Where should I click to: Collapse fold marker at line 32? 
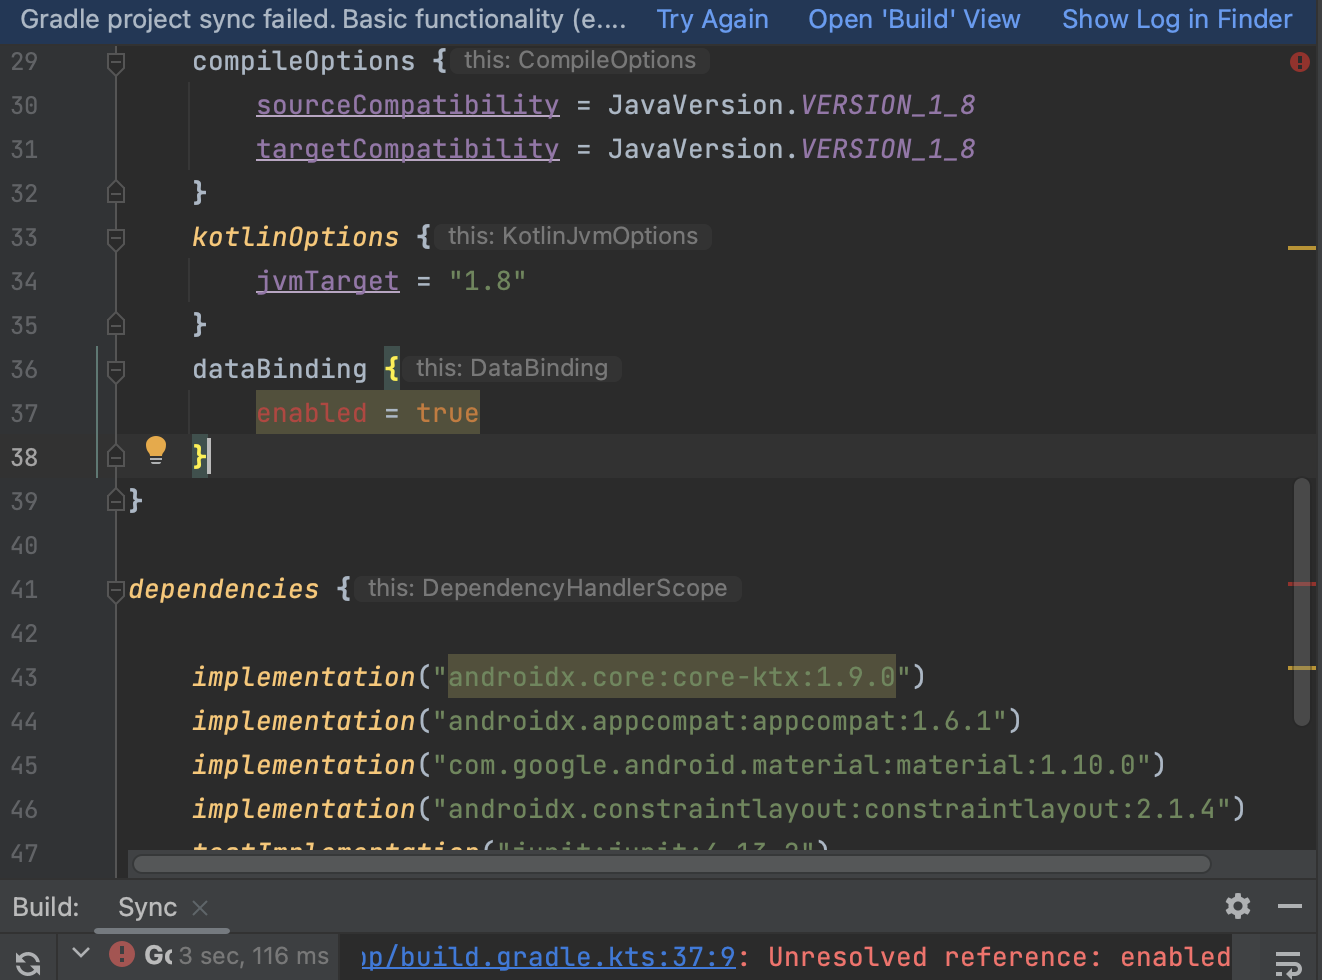(116, 192)
